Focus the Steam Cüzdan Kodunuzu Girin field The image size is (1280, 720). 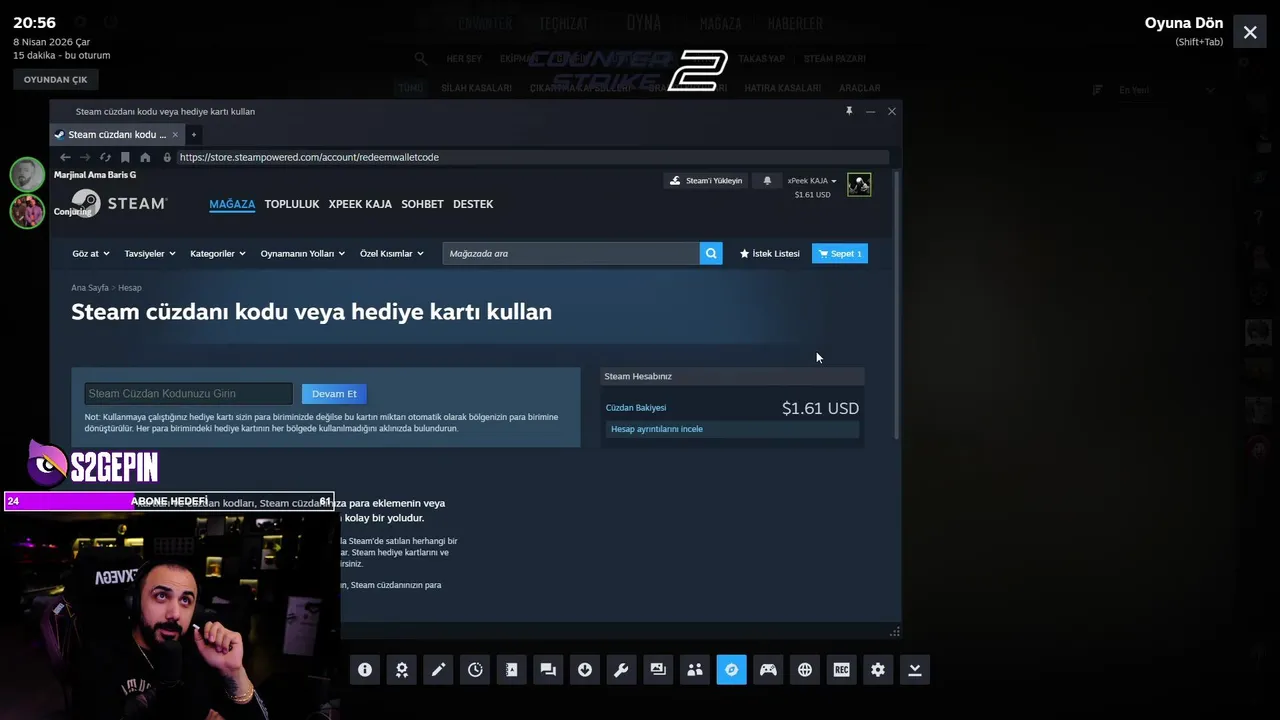tap(189, 394)
